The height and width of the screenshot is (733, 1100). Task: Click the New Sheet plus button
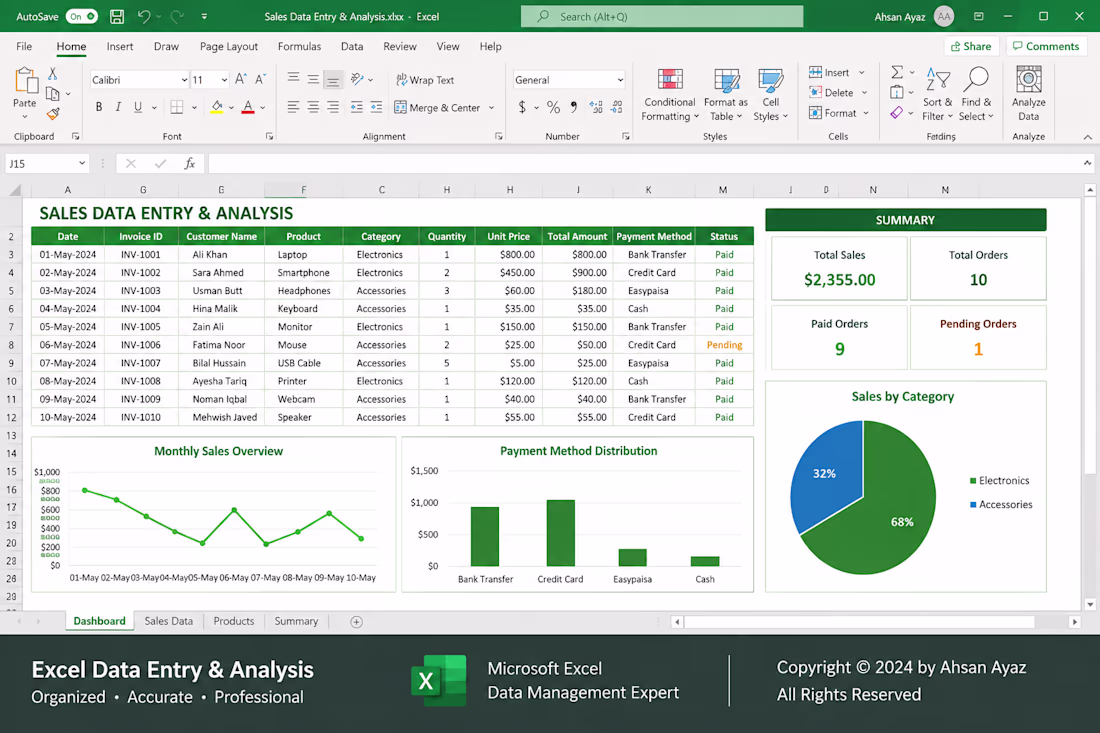(x=356, y=621)
